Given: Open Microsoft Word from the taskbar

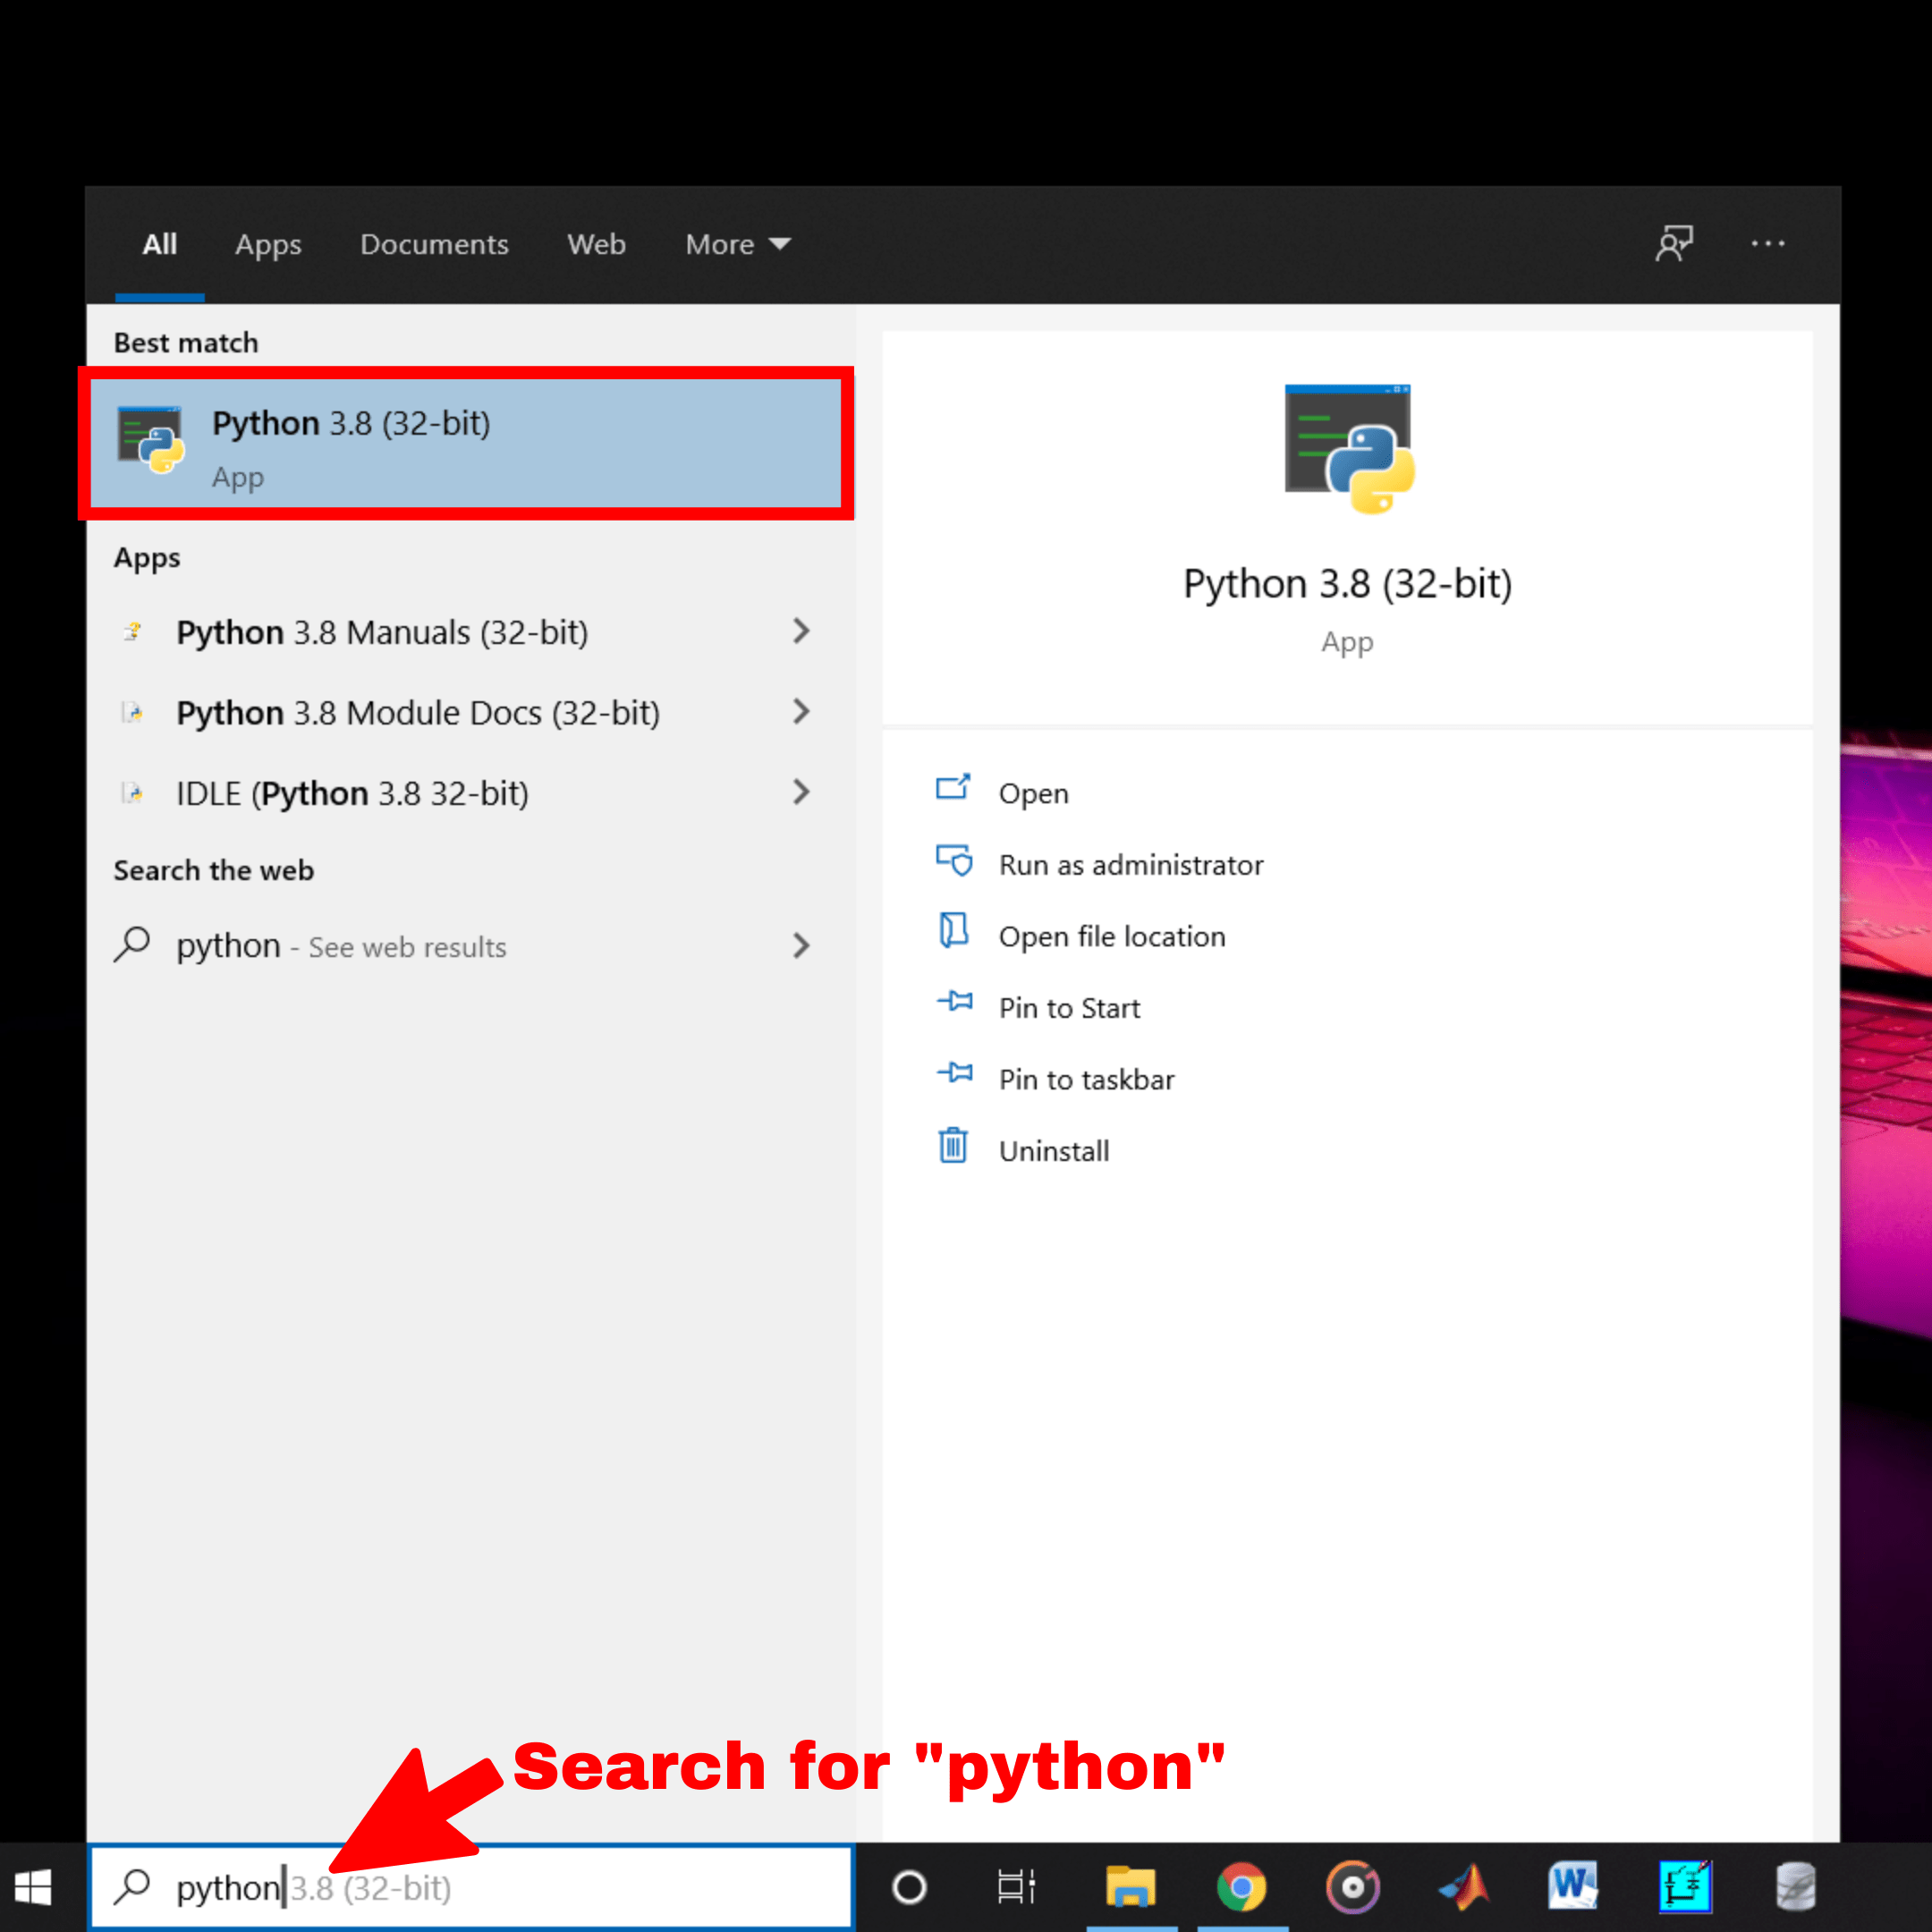Looking at the screenshot, I should 1572,1886.
